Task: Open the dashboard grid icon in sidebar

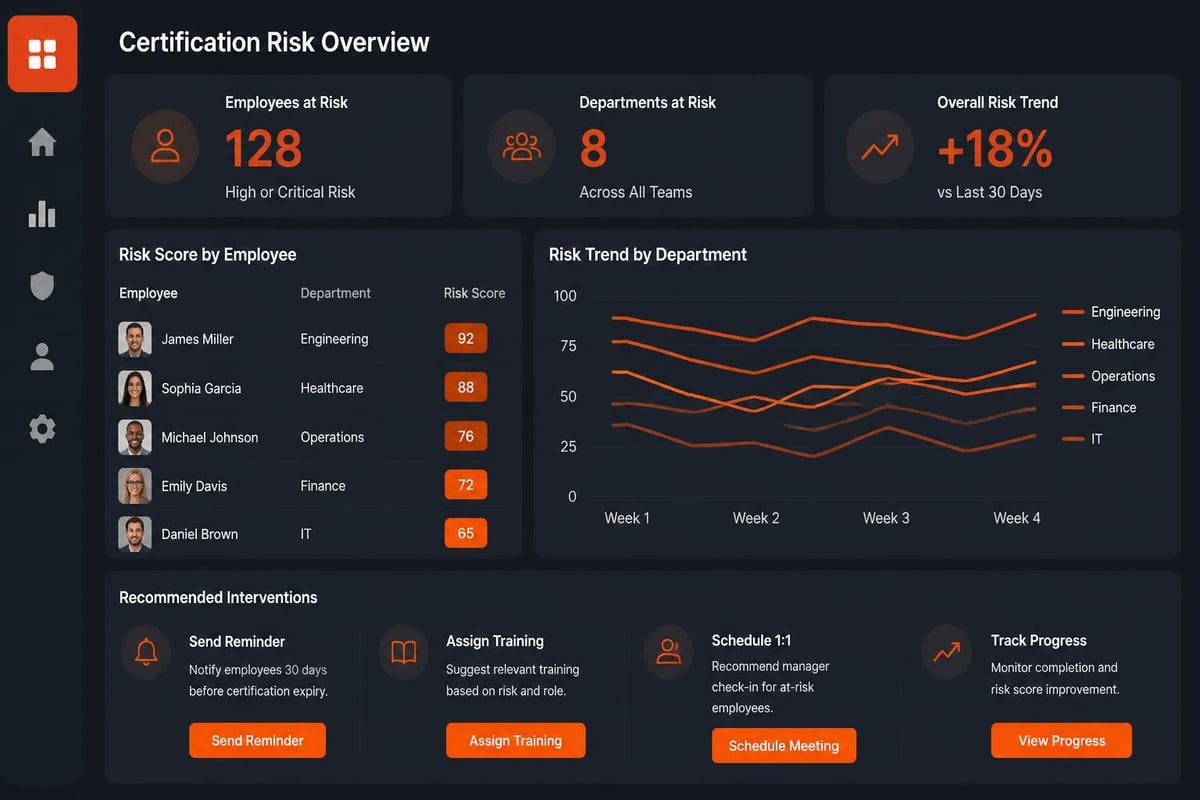Action: coord(42,54)
